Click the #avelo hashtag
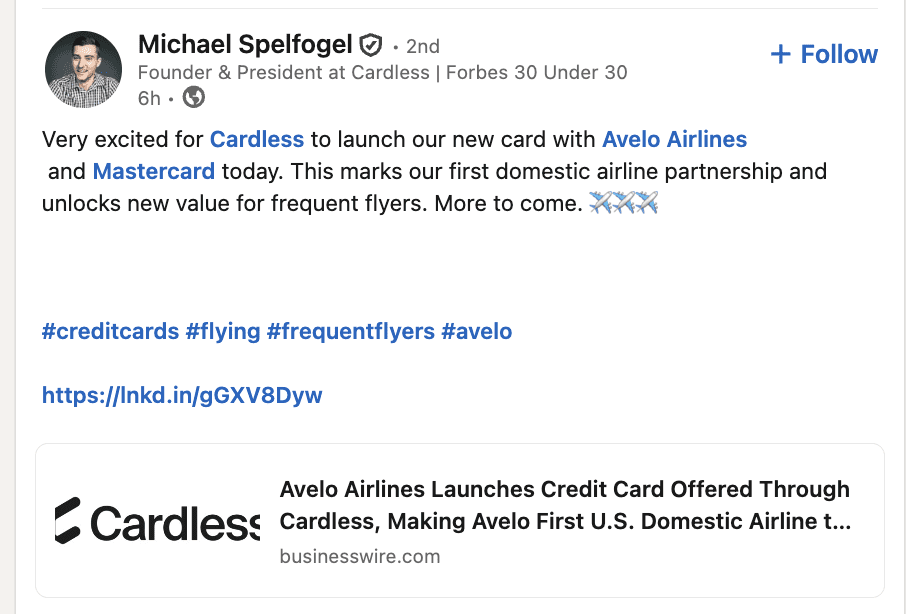906x614 pixels. [x=478, y=331]
